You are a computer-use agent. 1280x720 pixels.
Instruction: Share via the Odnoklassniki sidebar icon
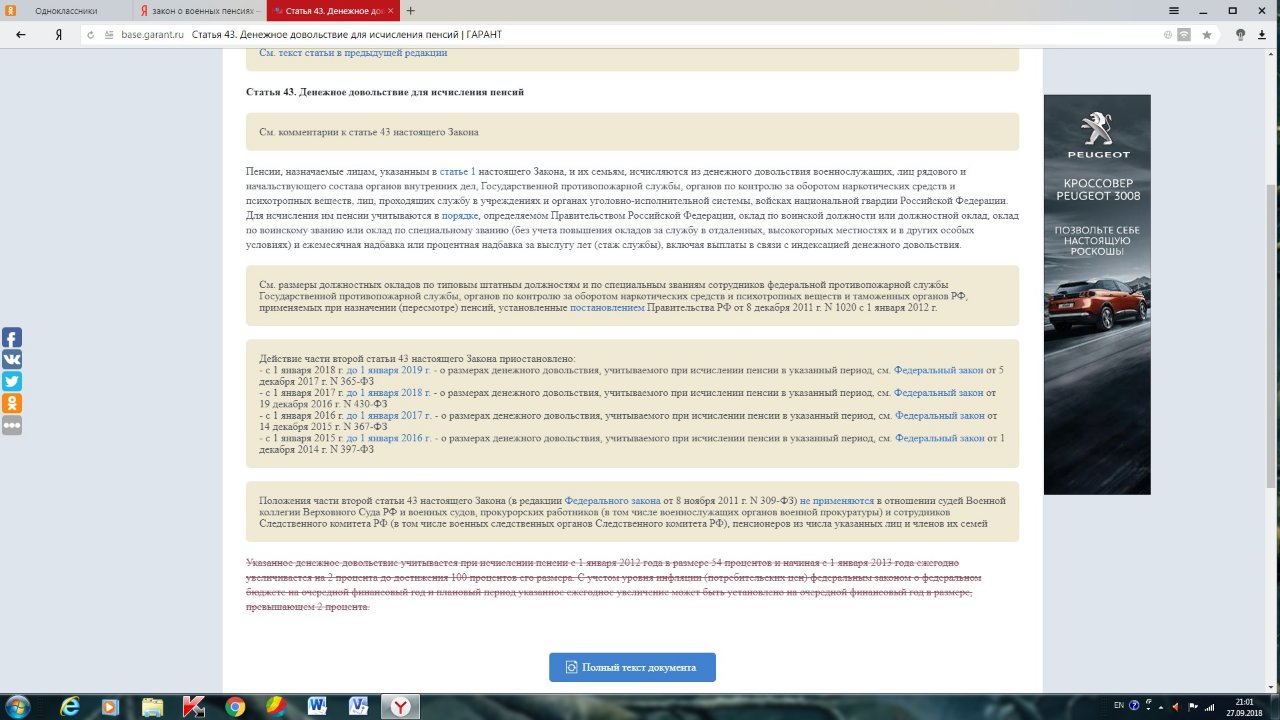12,404
